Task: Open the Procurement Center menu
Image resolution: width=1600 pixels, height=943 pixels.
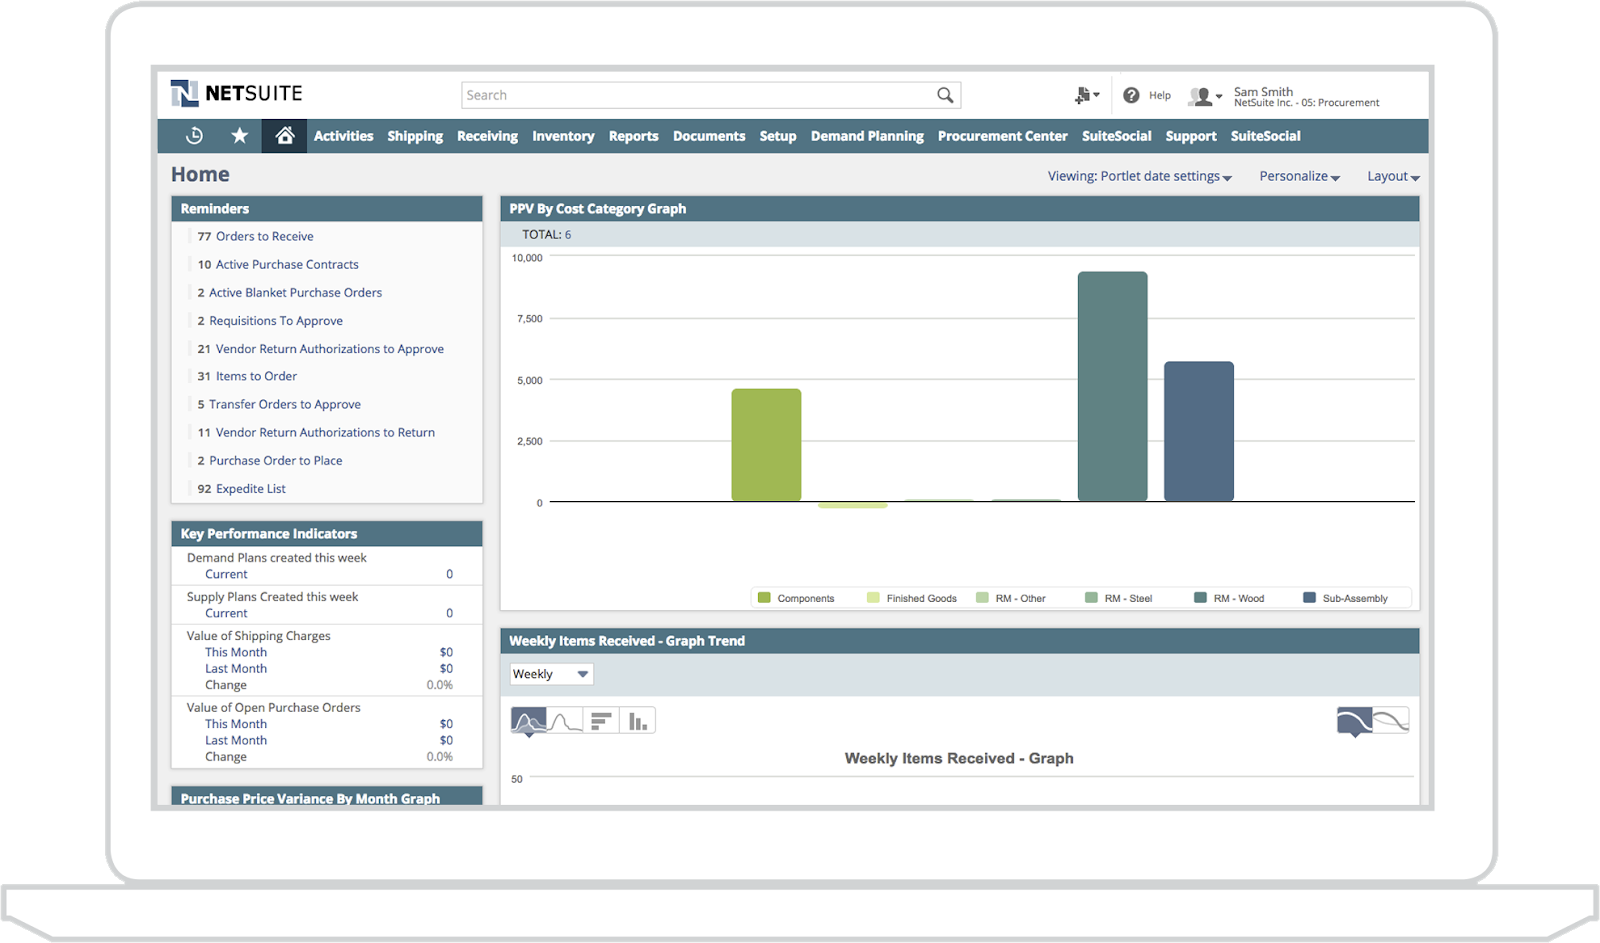Action: click(x=1002, y=136)
